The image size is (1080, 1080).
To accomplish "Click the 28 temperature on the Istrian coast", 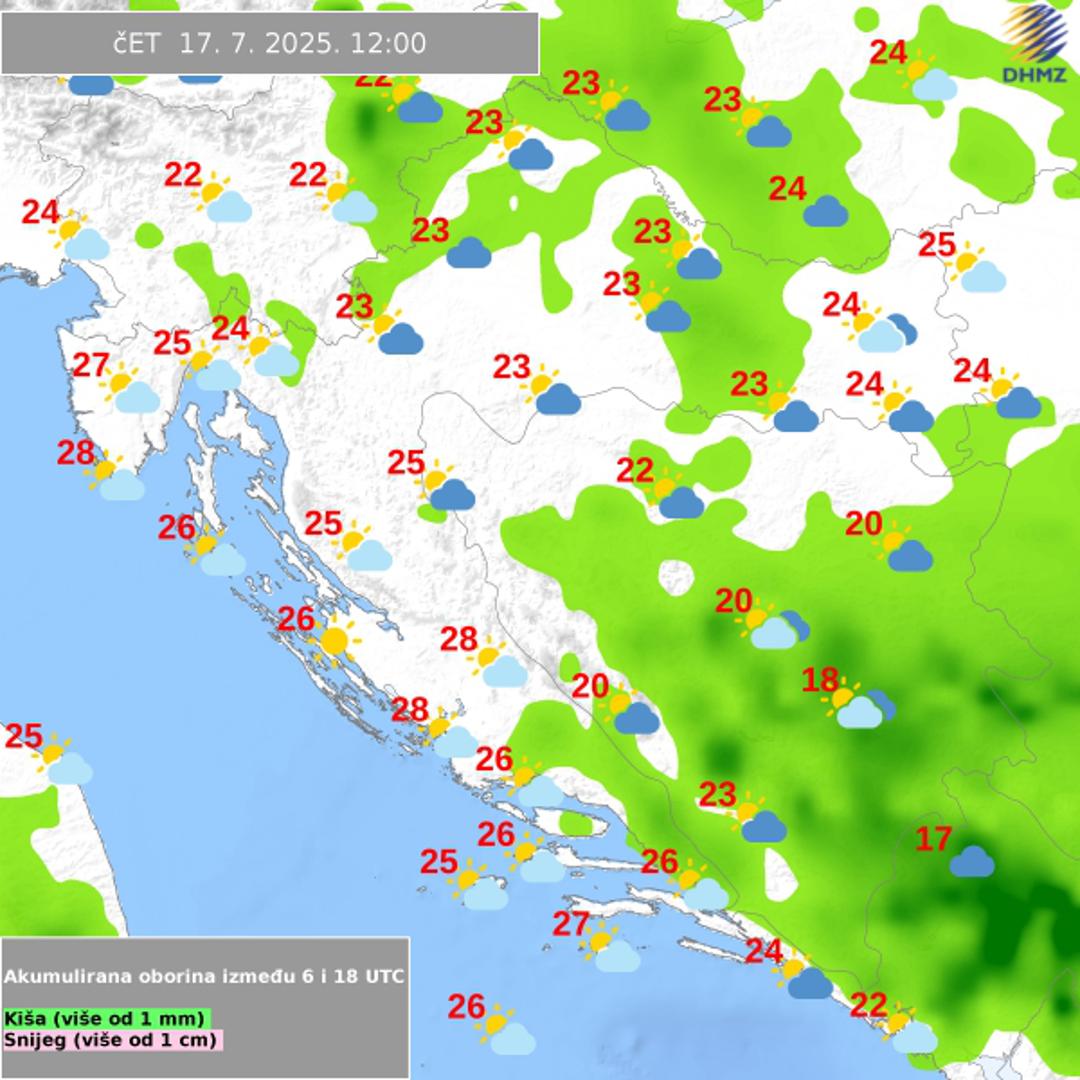I will [x=75, y=453].
